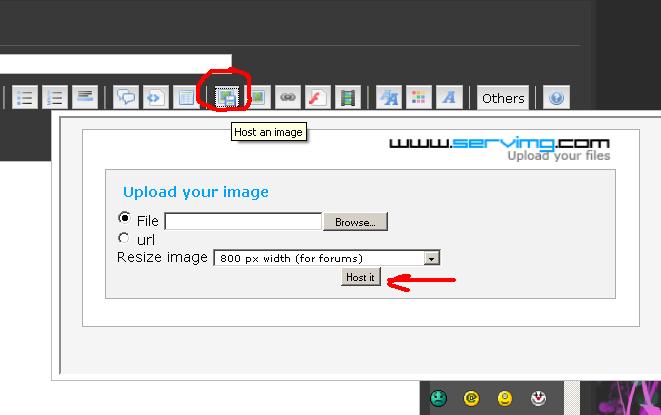Open the help icon in the toolbar
The height and width of the screenshot is (415, 661).
click(556, 97)
